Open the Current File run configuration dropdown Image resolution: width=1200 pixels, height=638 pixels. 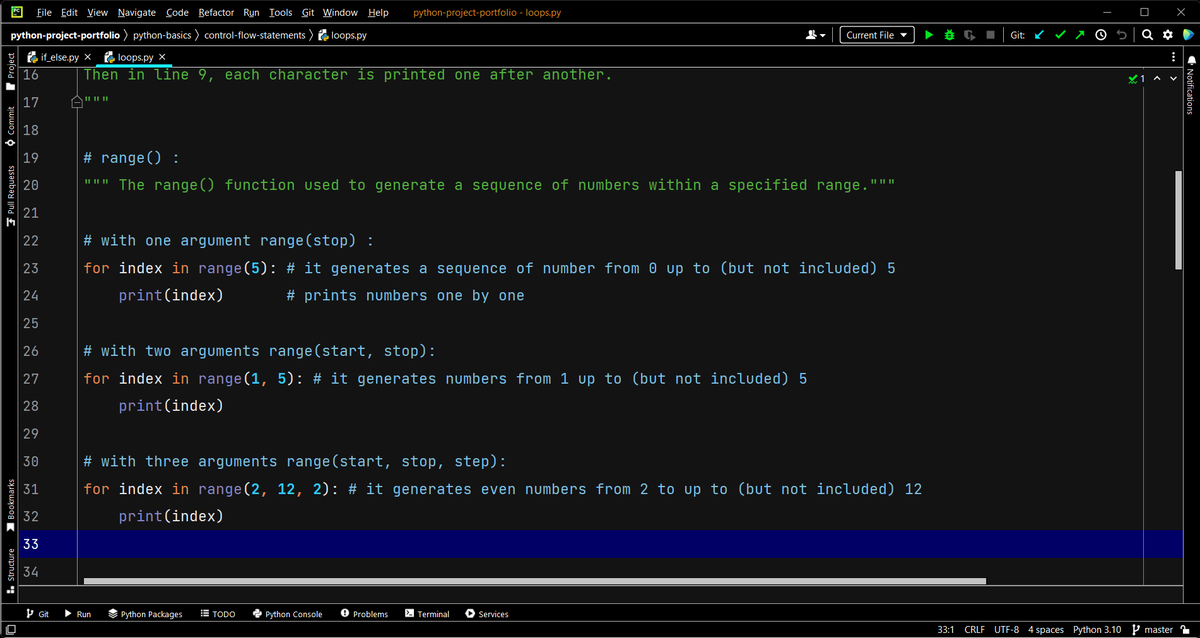point(875,34)
